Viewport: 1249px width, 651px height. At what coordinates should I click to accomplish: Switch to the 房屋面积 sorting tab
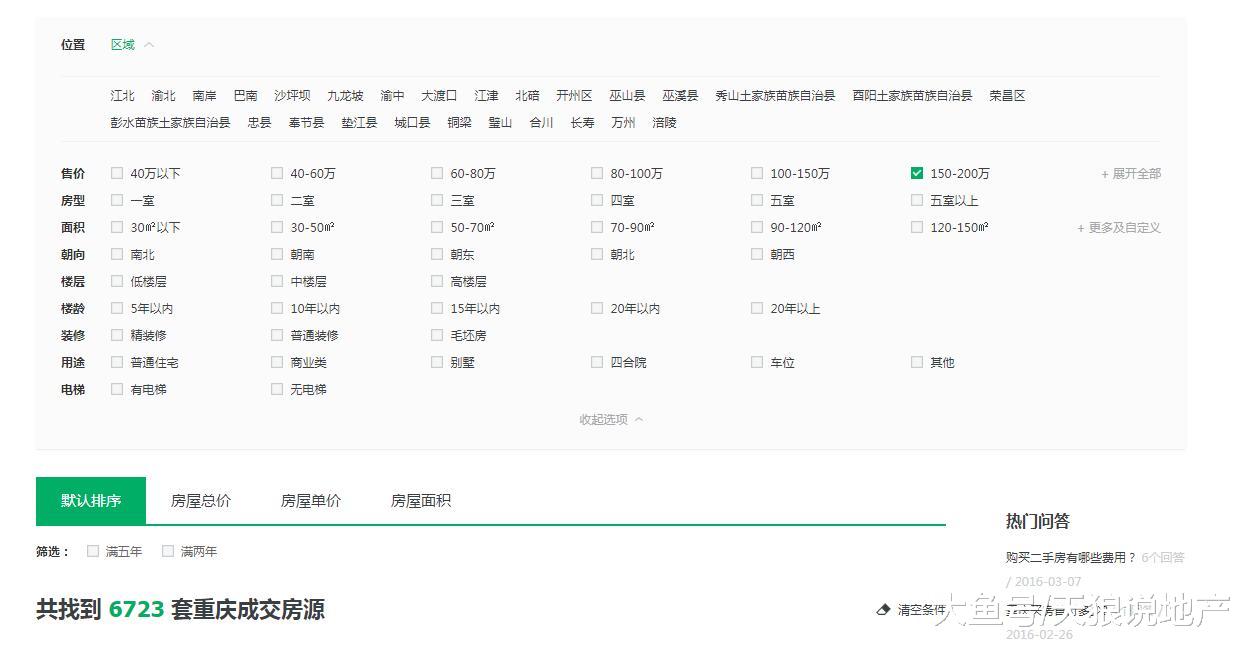click(x=419, y=500)
